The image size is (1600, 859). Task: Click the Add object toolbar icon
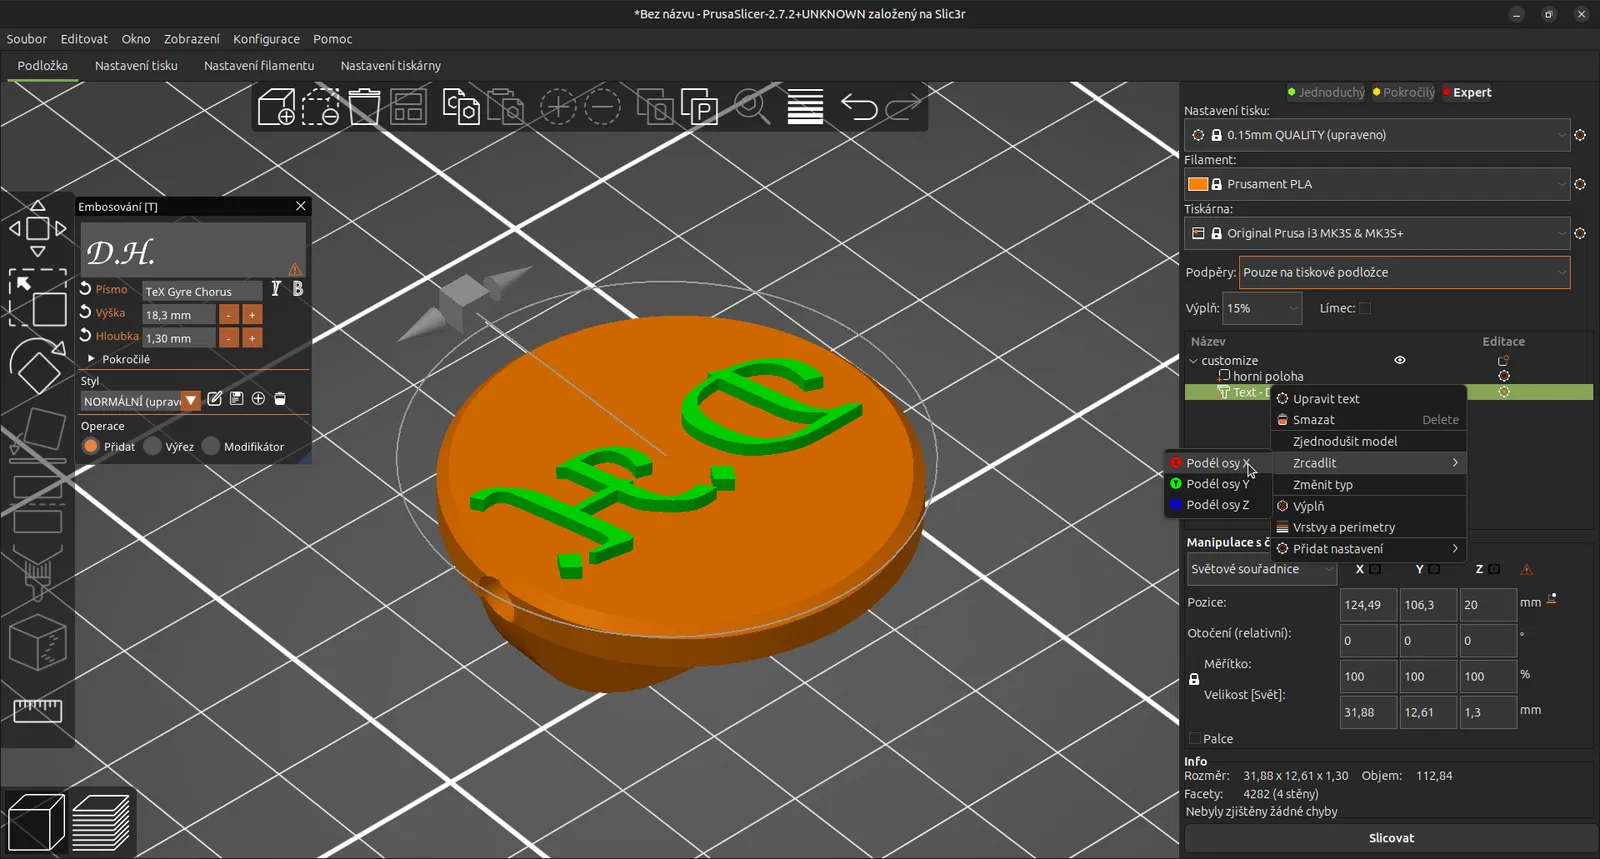tap(276, 106)
